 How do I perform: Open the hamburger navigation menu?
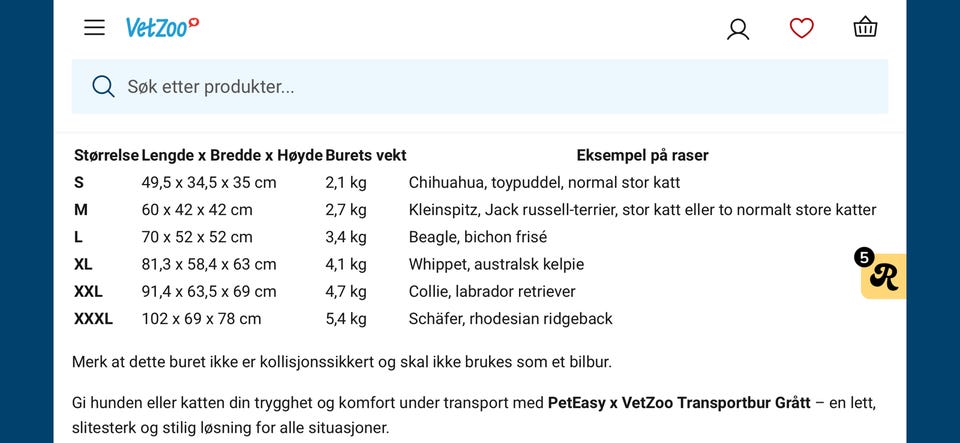point(94,28)
